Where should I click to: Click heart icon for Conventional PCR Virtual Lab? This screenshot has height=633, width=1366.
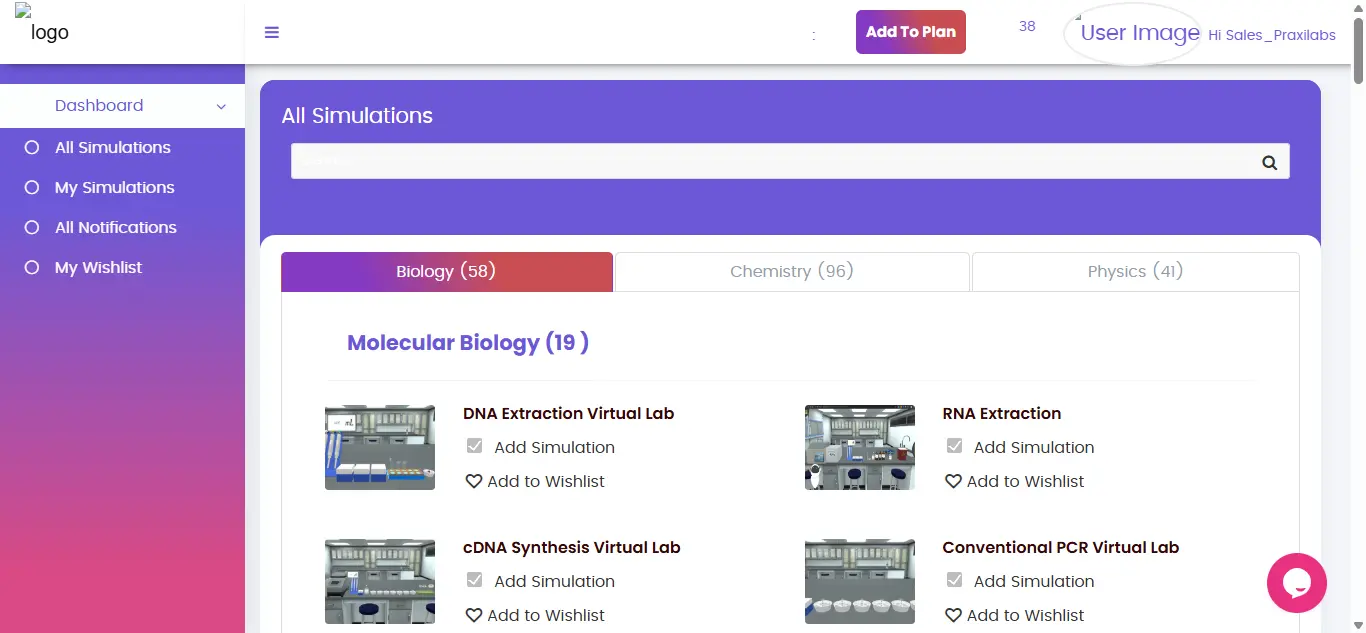(x=953, y=615)
